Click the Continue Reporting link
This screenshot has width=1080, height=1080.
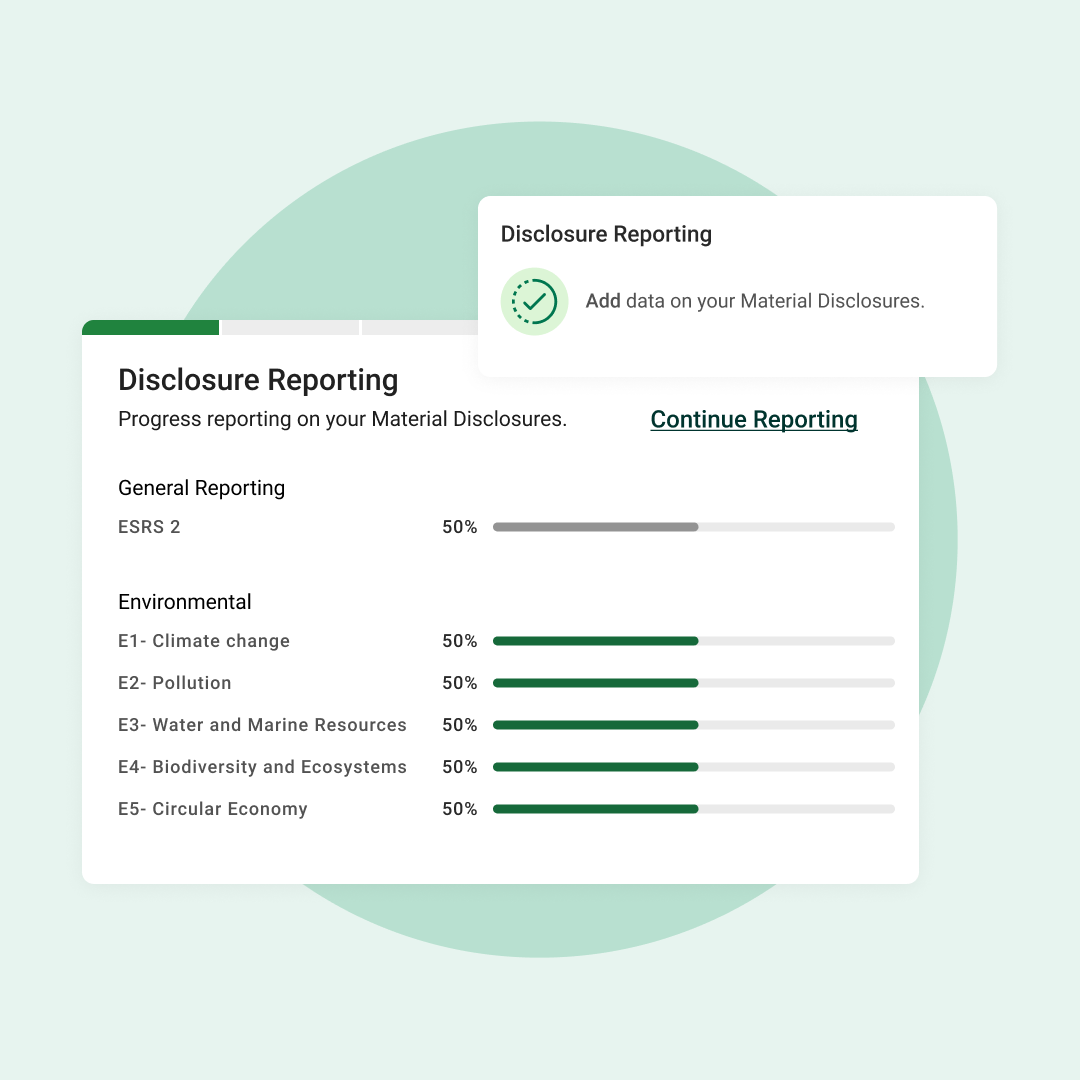click(x=753, y=419)
